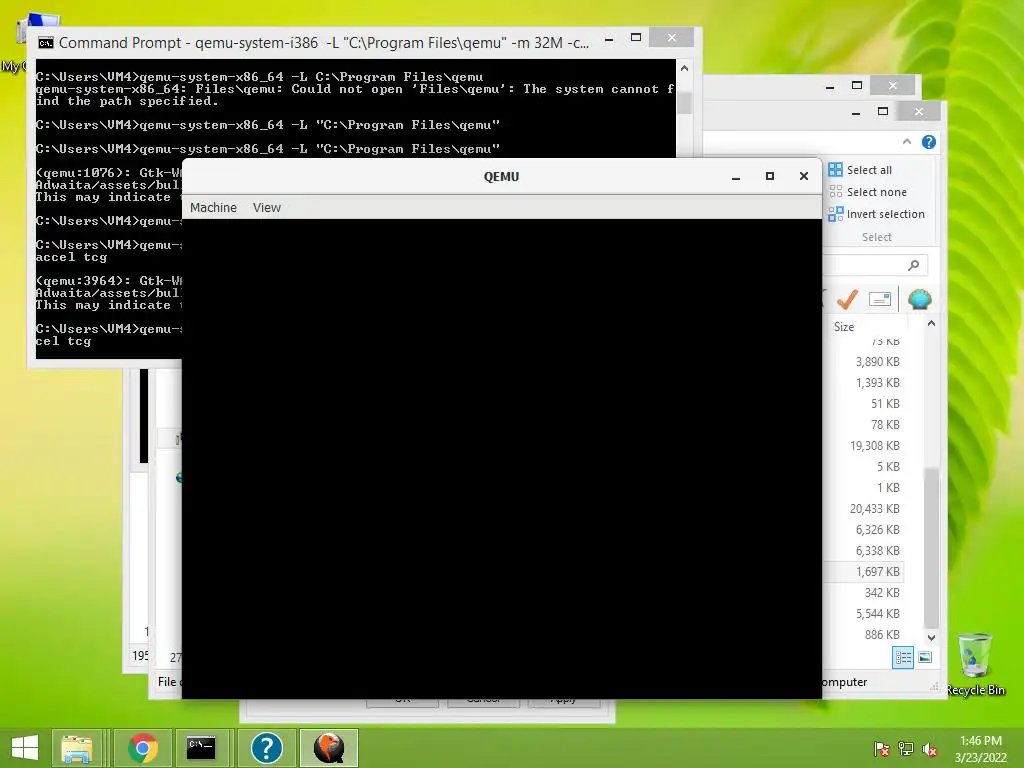
Task: Close the rear Explorer window
Action: tap(893, 86)
